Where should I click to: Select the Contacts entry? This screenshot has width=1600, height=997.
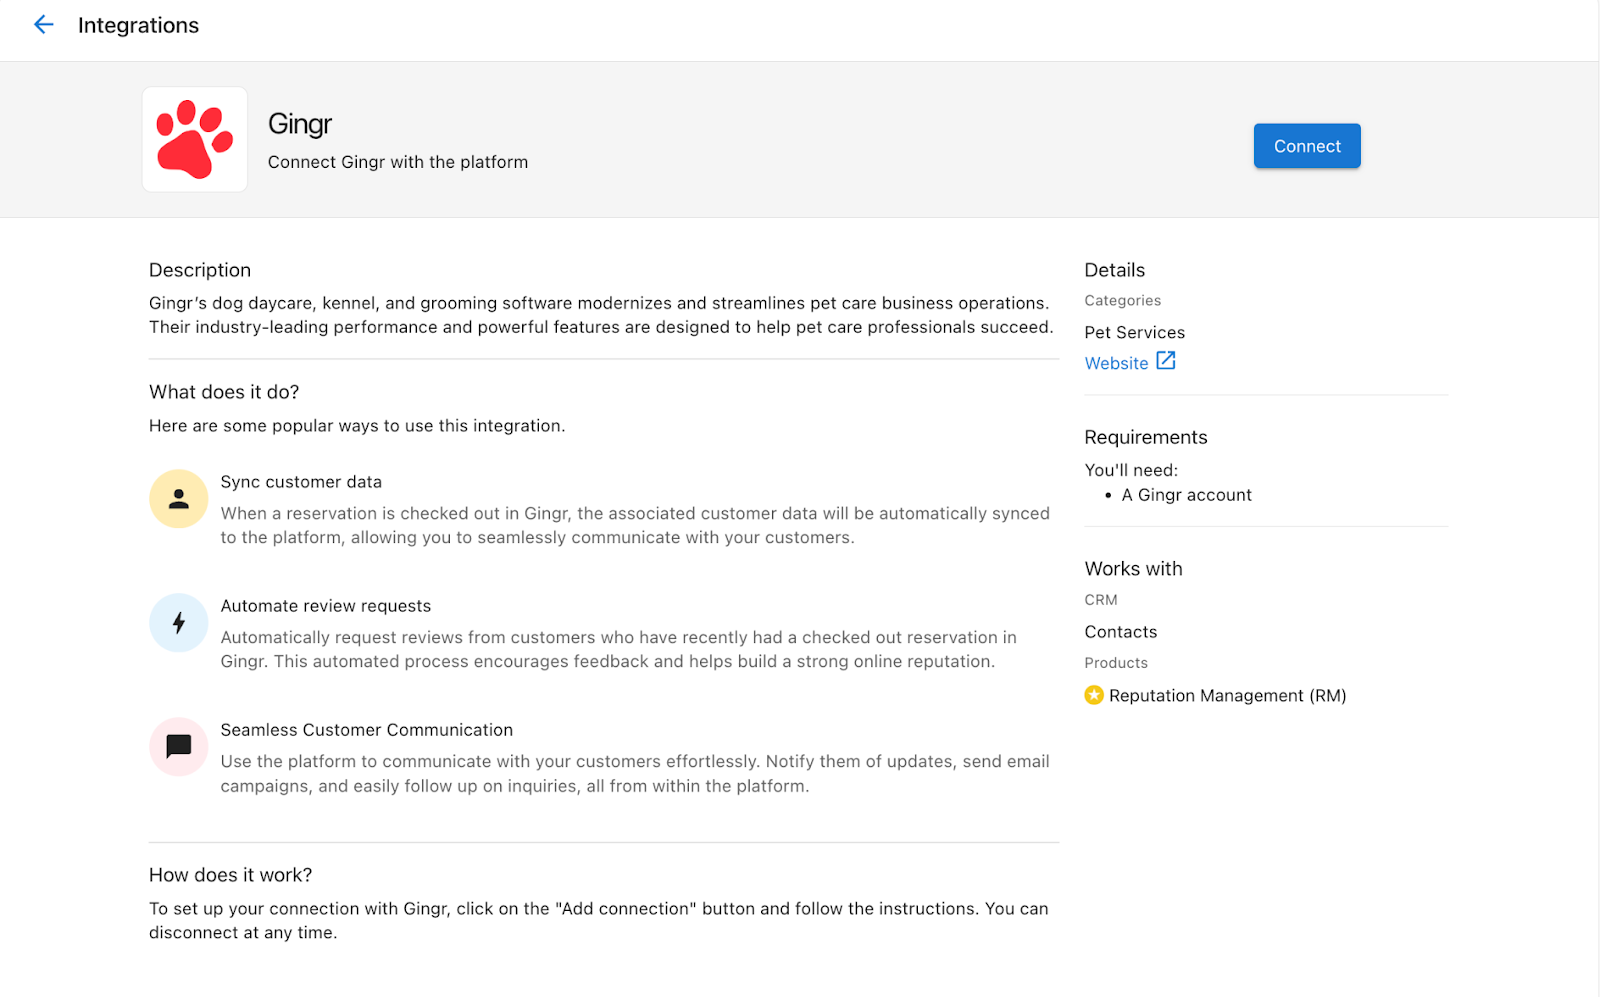click(1120, 631)
